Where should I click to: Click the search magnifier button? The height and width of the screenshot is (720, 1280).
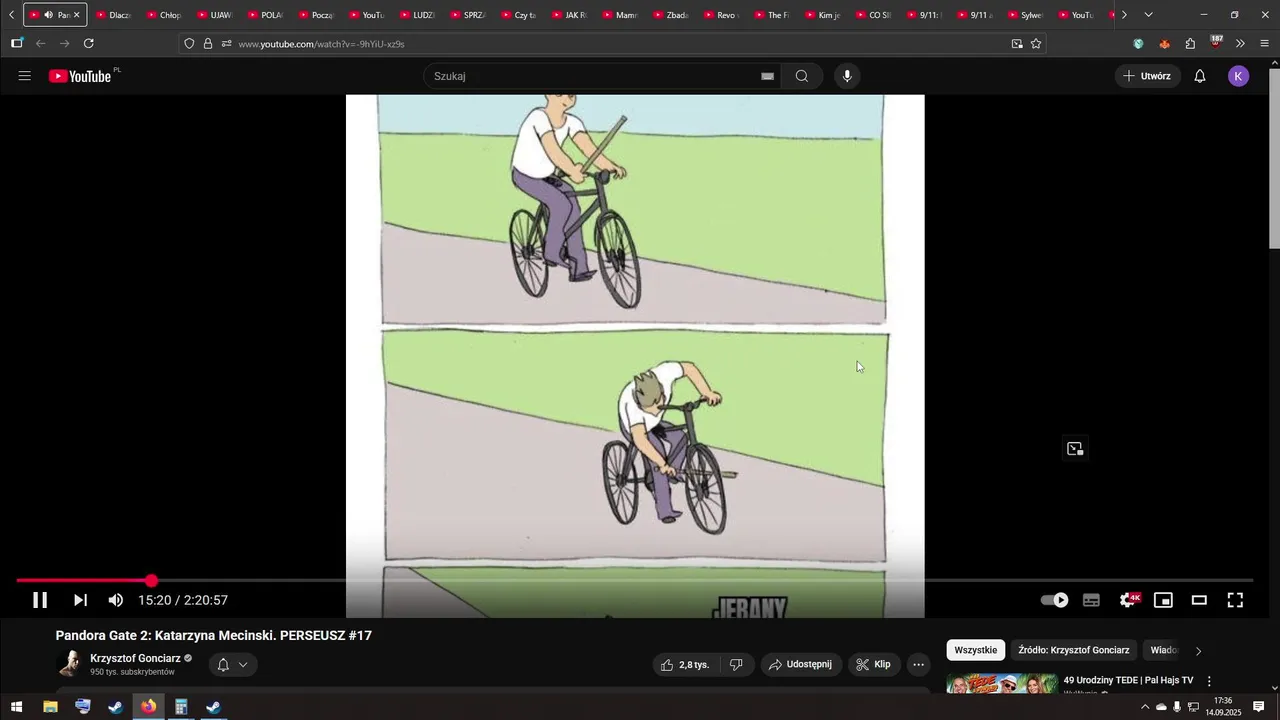(802, 76)
